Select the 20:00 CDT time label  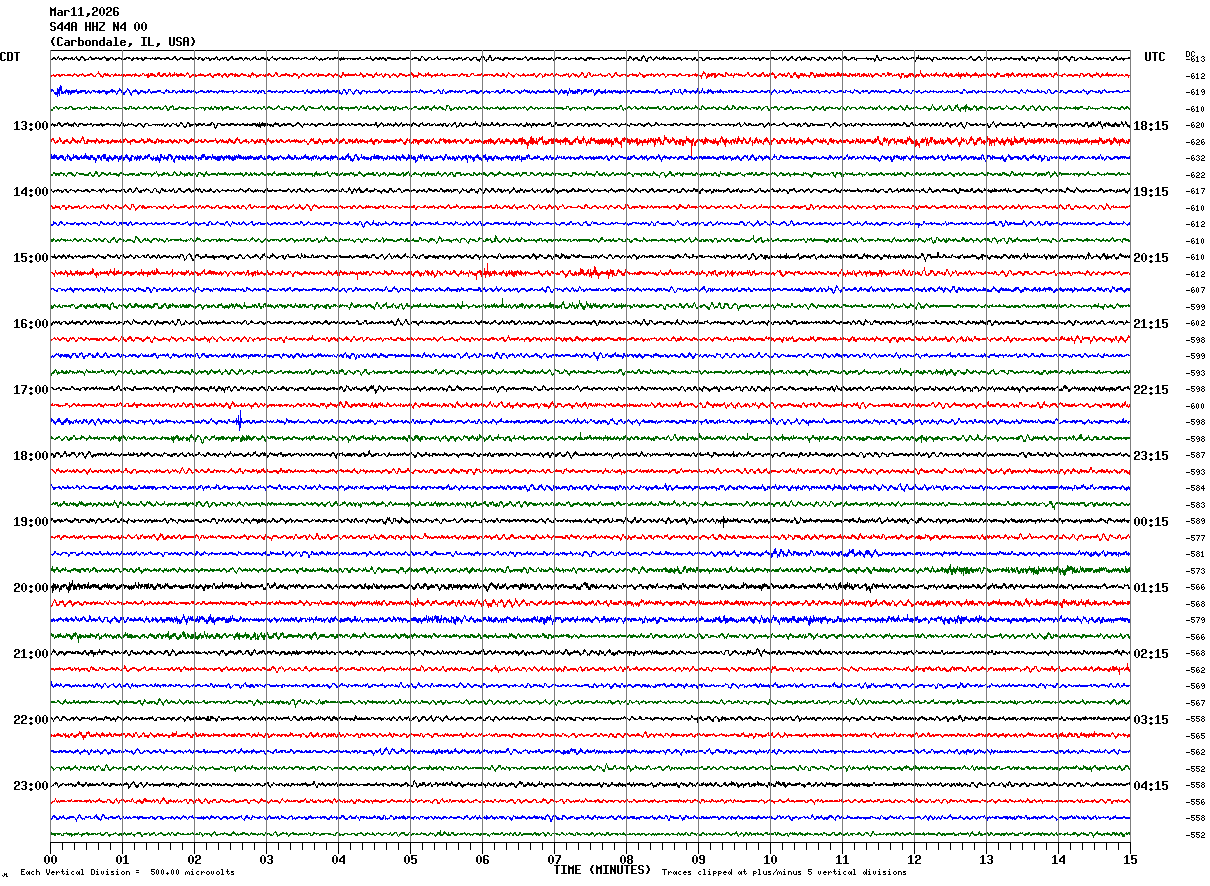(x=30, y=588)
